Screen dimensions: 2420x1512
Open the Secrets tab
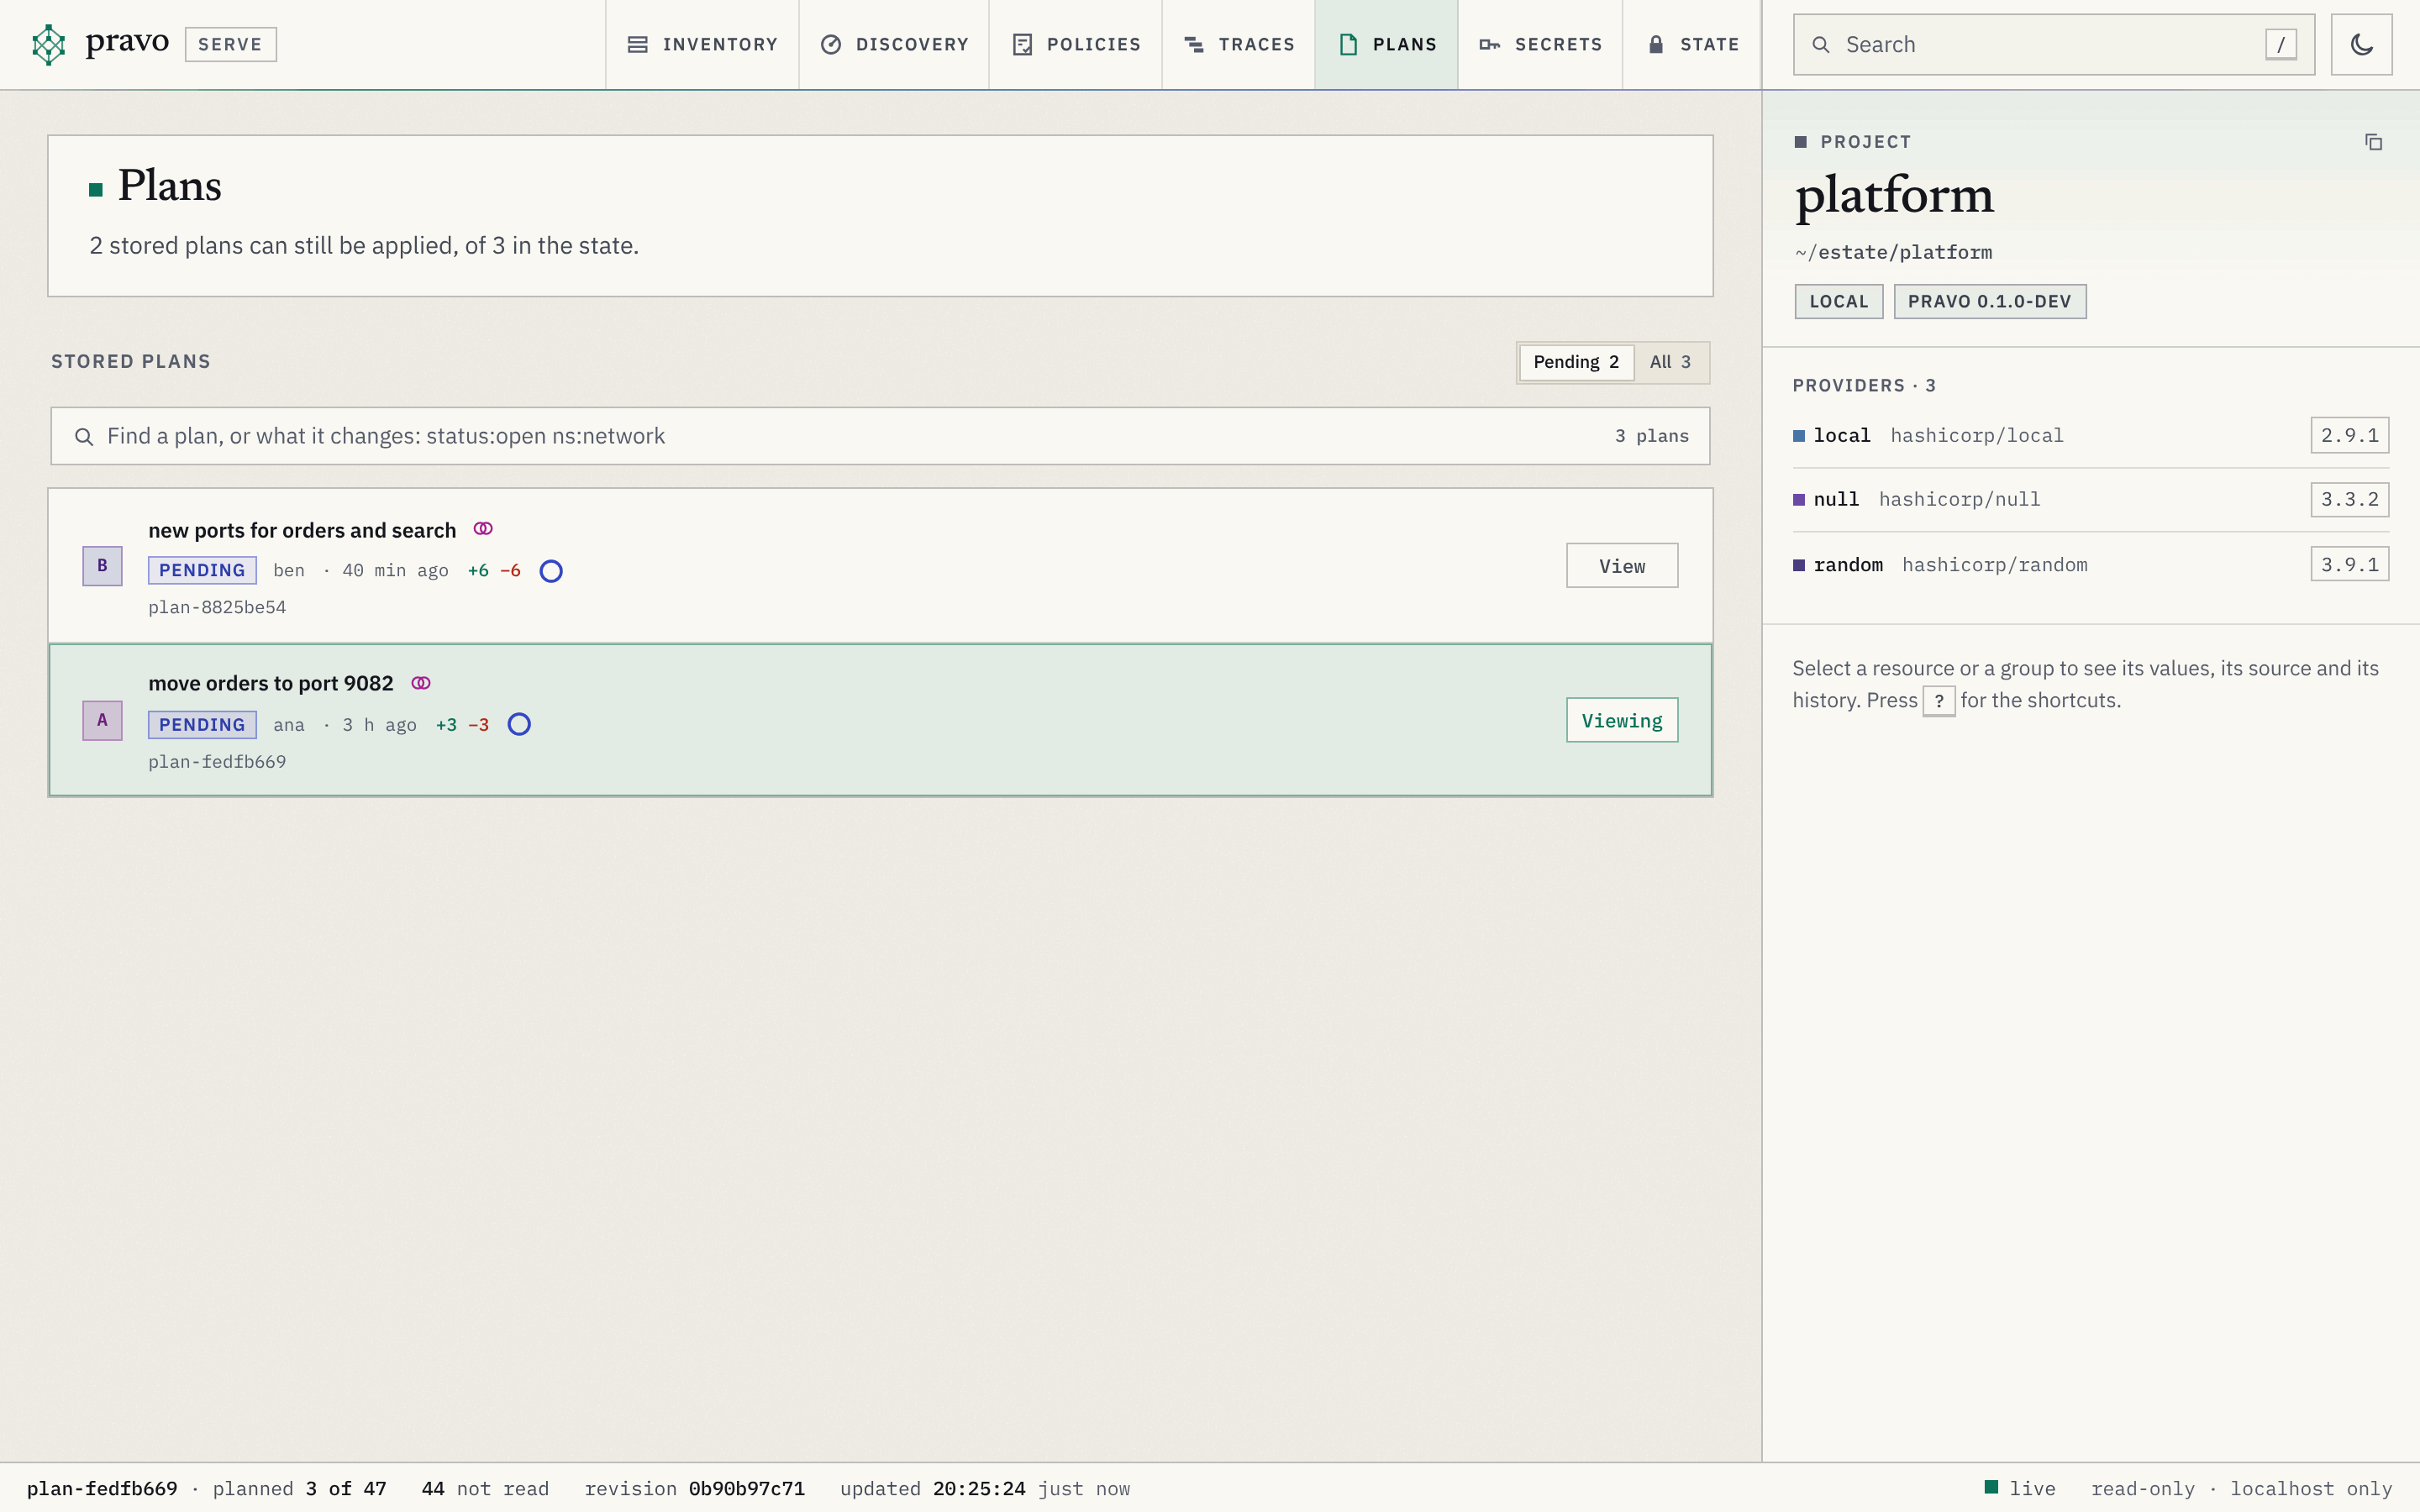(x=1540, y=45)
